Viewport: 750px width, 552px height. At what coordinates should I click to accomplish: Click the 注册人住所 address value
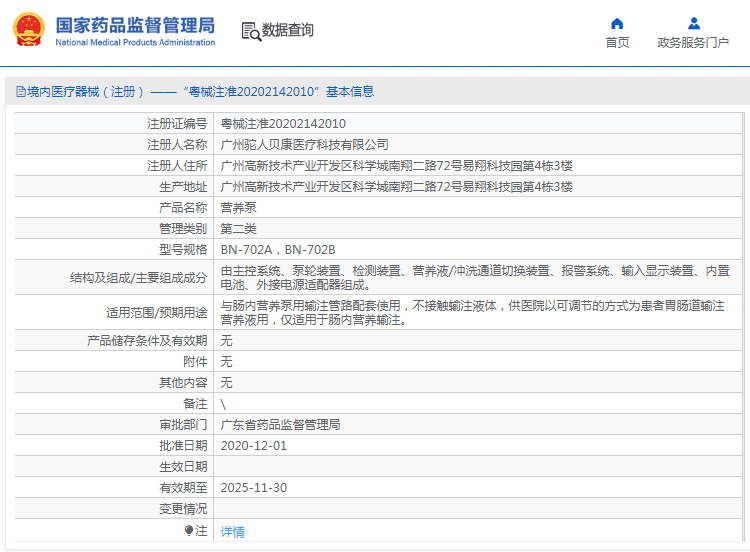396,166
